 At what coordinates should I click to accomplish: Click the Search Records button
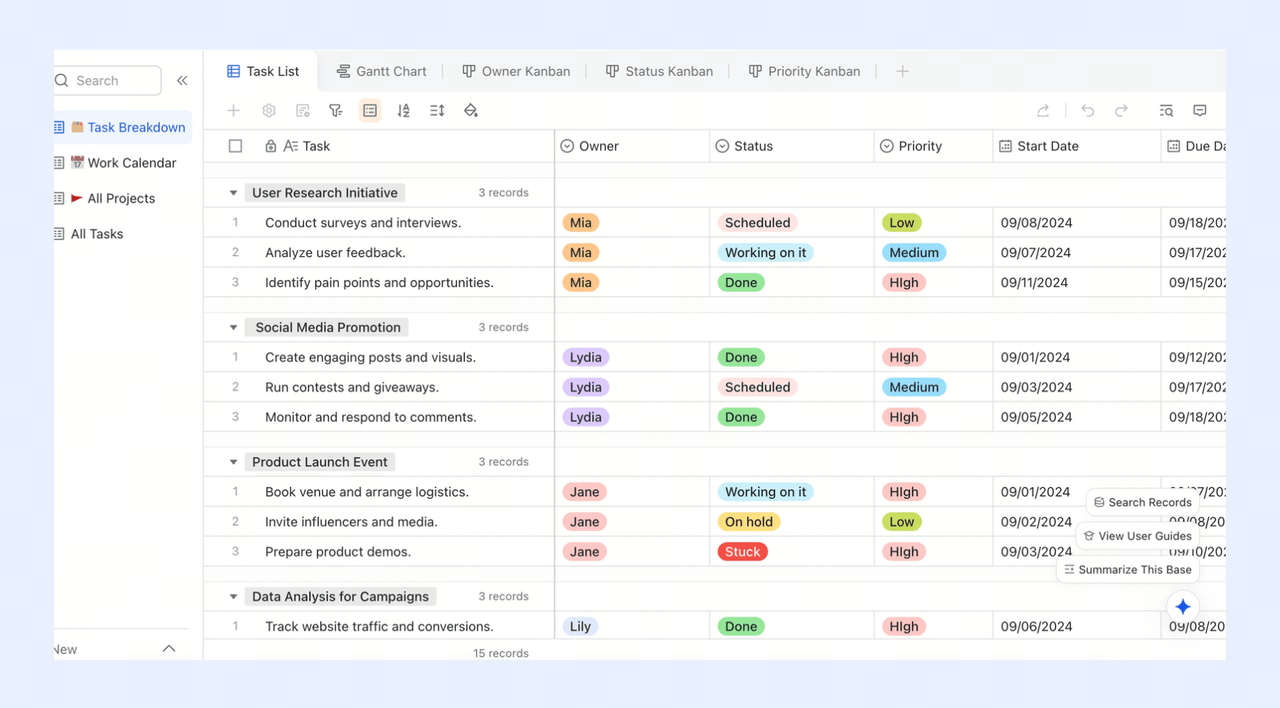[1142, 502]
